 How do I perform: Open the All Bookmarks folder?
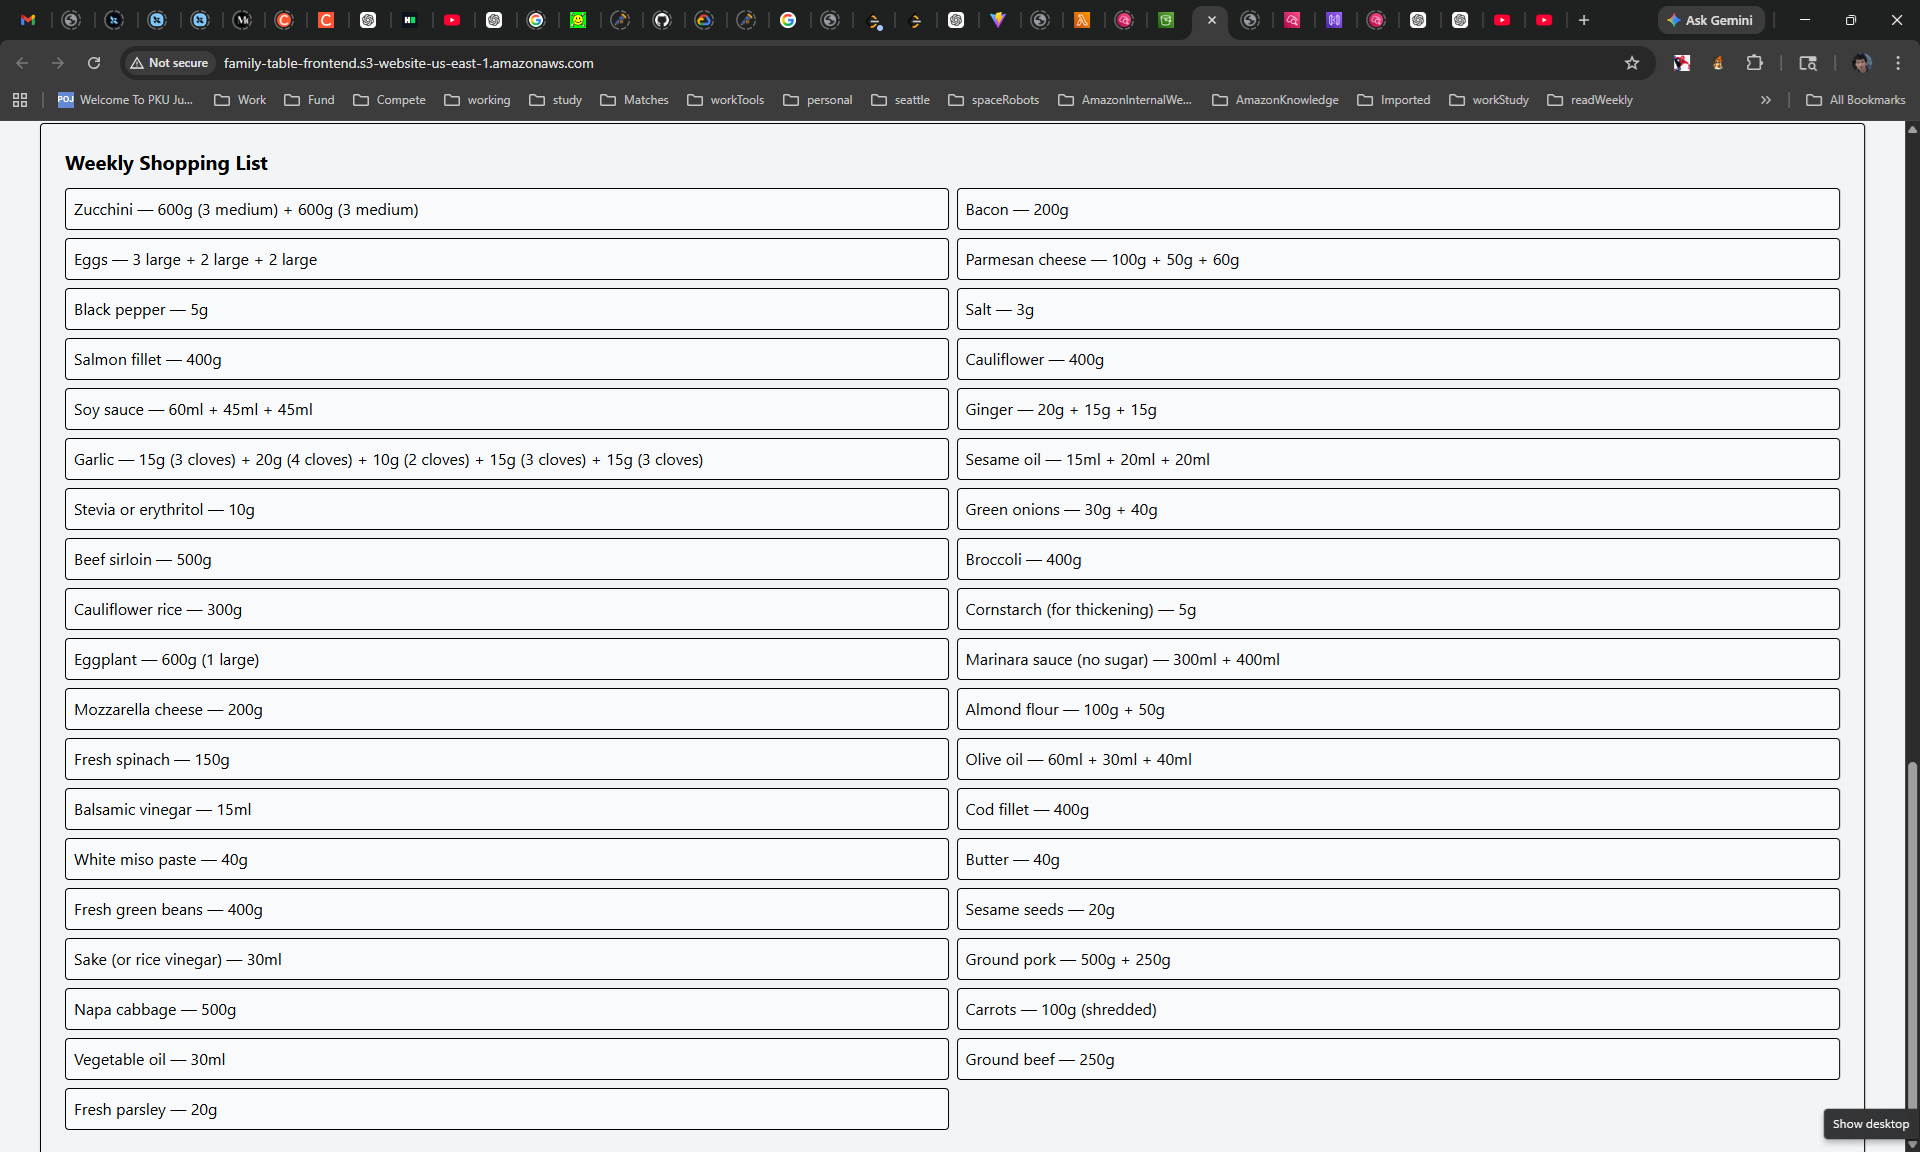(1856, 100)
